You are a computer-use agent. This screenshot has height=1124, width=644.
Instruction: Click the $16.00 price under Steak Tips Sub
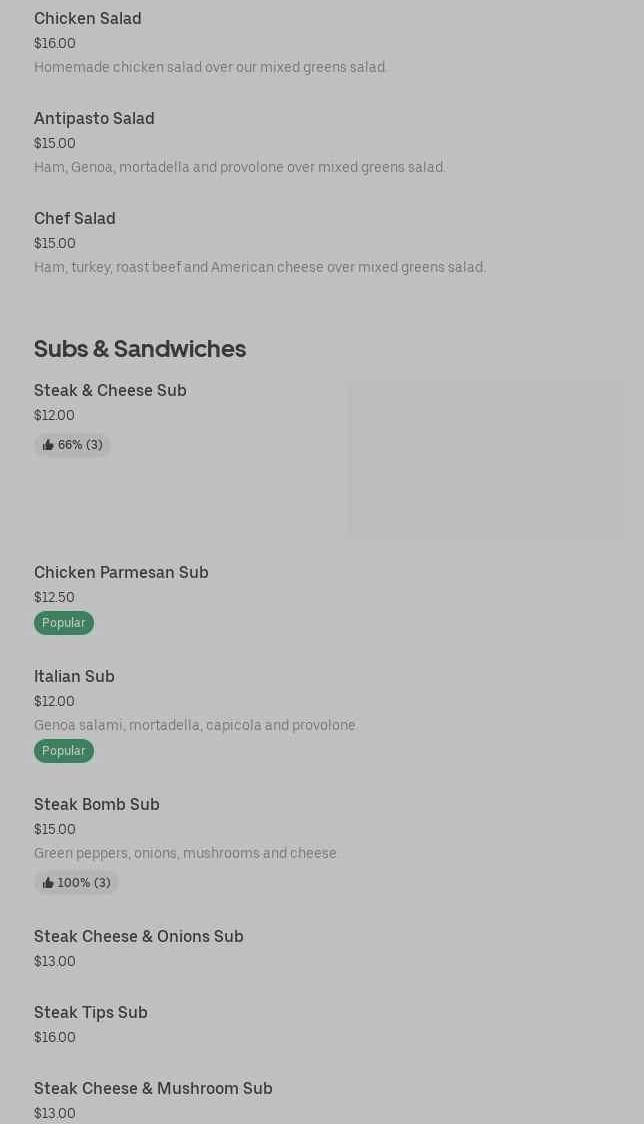point(55,1037)
